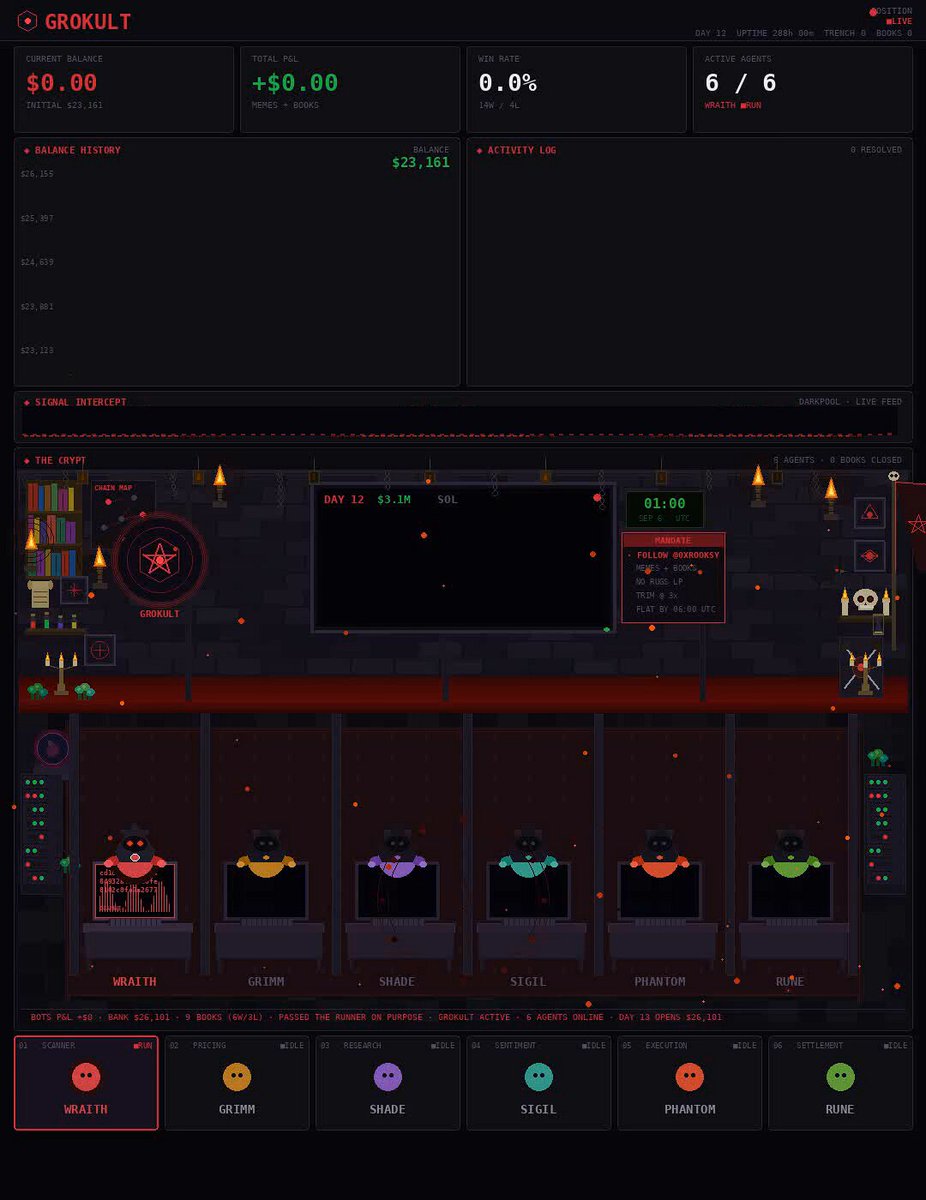Viewport: 926px width, 1200px height.
Task: Click the red LIVE status indicator
Action: tap(899, 21)
